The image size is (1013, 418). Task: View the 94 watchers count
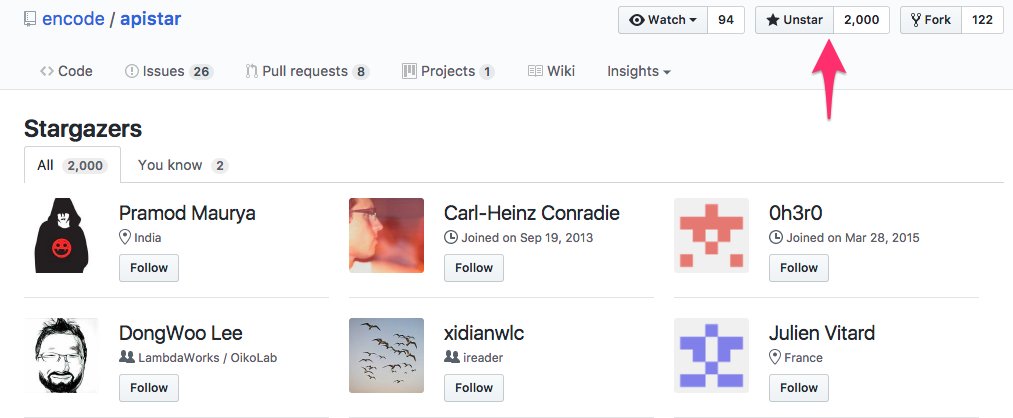pyautogui.click(x=726, y=20)
